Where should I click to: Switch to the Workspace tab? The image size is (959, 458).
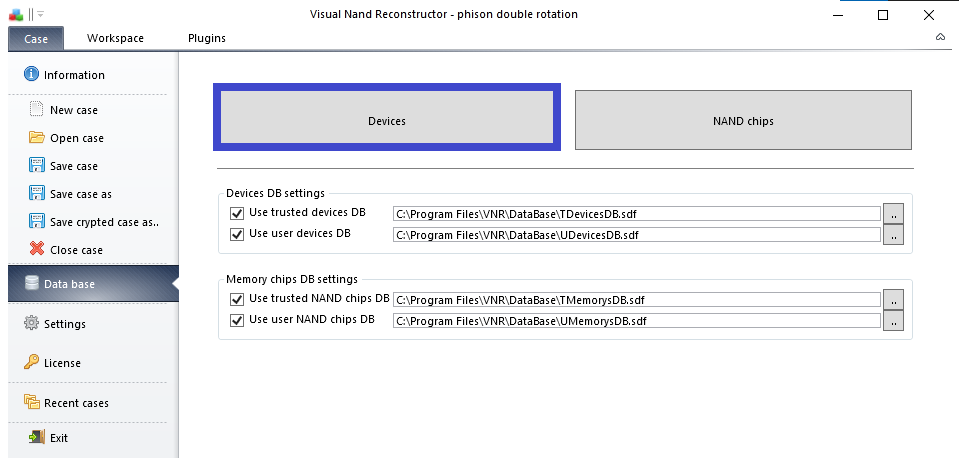pos(115,38)
